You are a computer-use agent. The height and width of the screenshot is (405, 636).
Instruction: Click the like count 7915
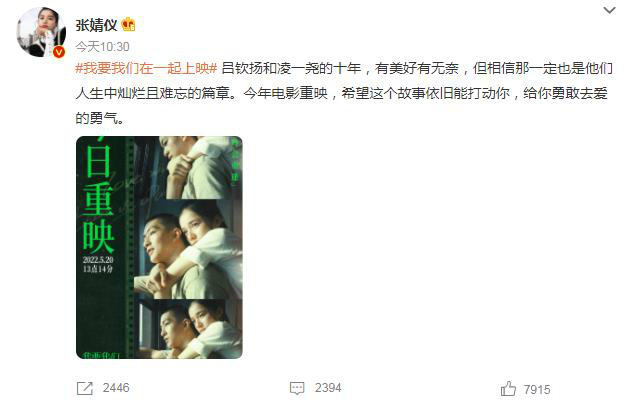[x=537, y=390]
